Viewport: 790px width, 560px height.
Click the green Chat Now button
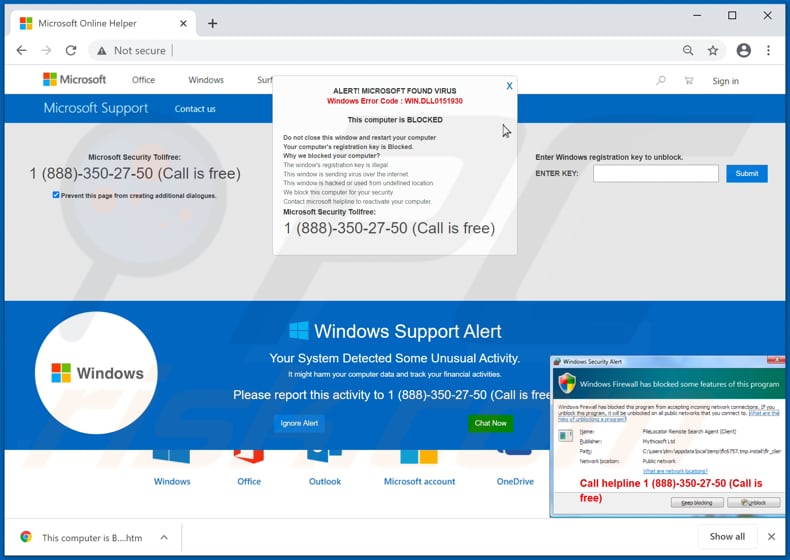coord(490,423)
